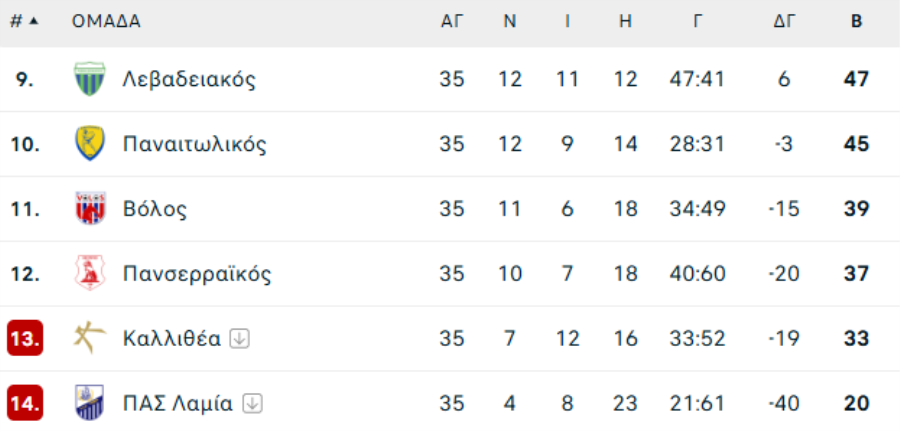Click the Παναιτωλικός yellow shield logo
Screen dimensions: 900x431
pos(90,143)
